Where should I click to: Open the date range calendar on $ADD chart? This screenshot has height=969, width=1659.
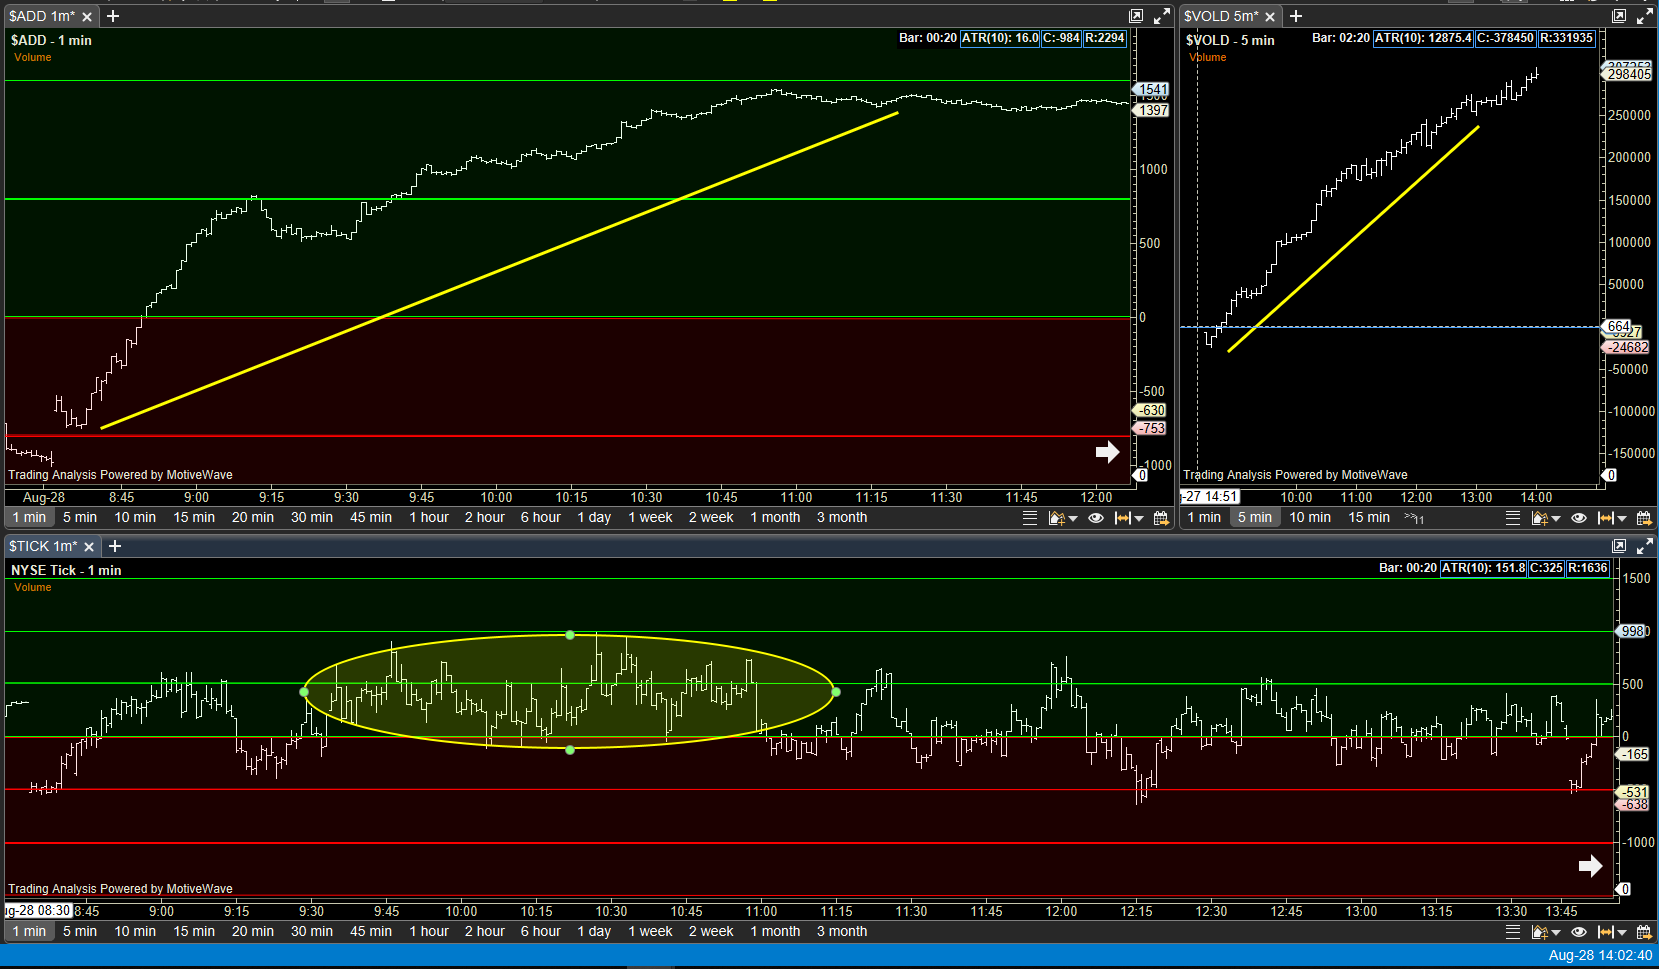[x=1161, y=518]
